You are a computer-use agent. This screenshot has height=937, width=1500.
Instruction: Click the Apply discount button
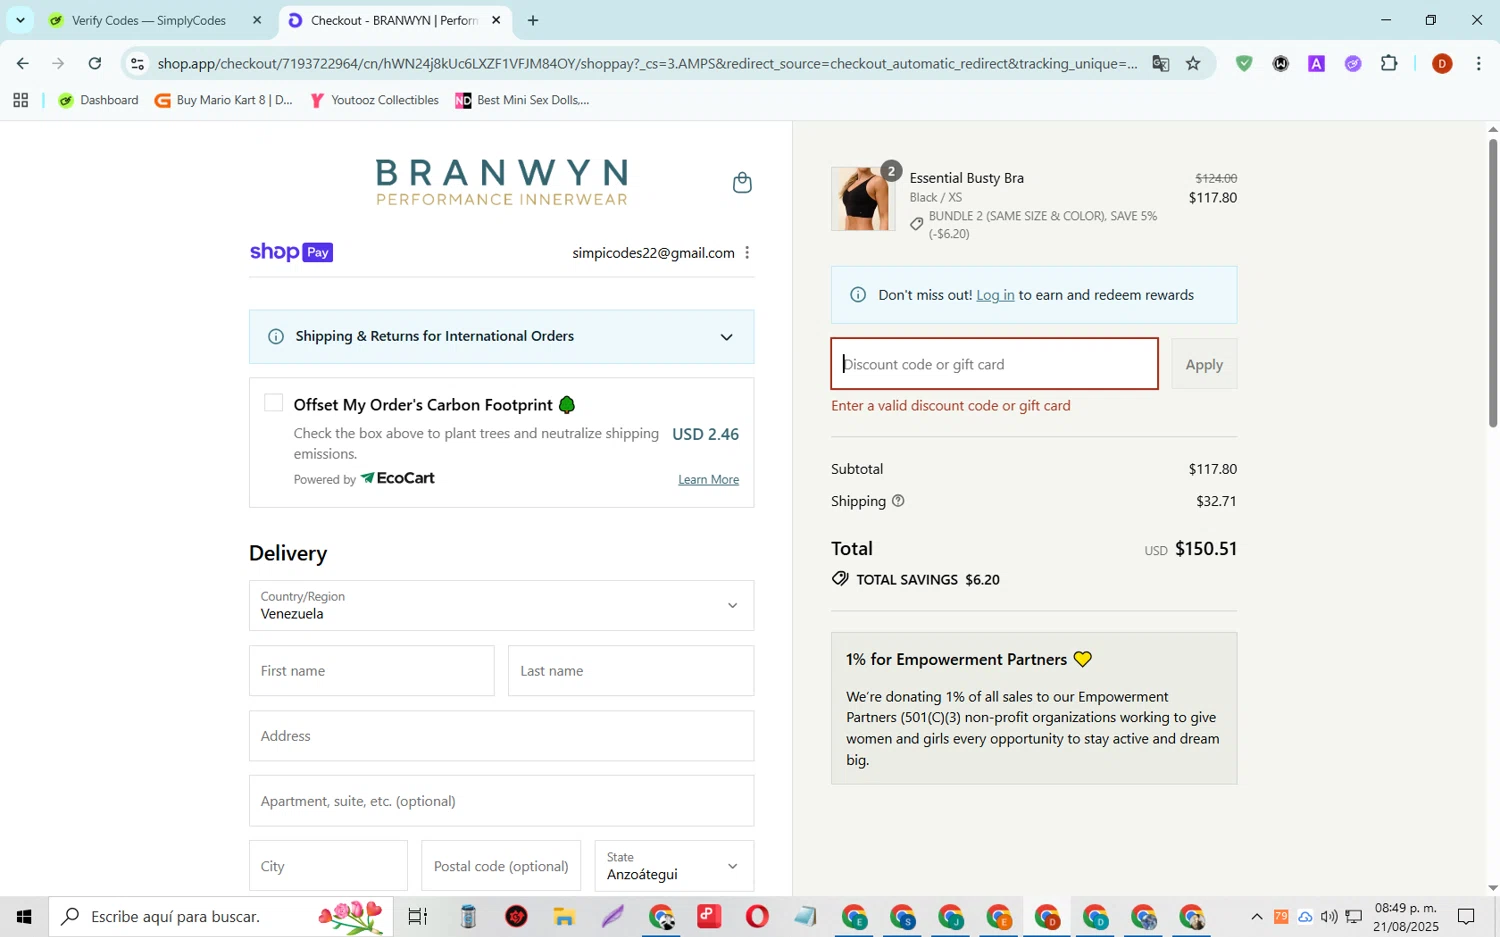[1204, 364]
